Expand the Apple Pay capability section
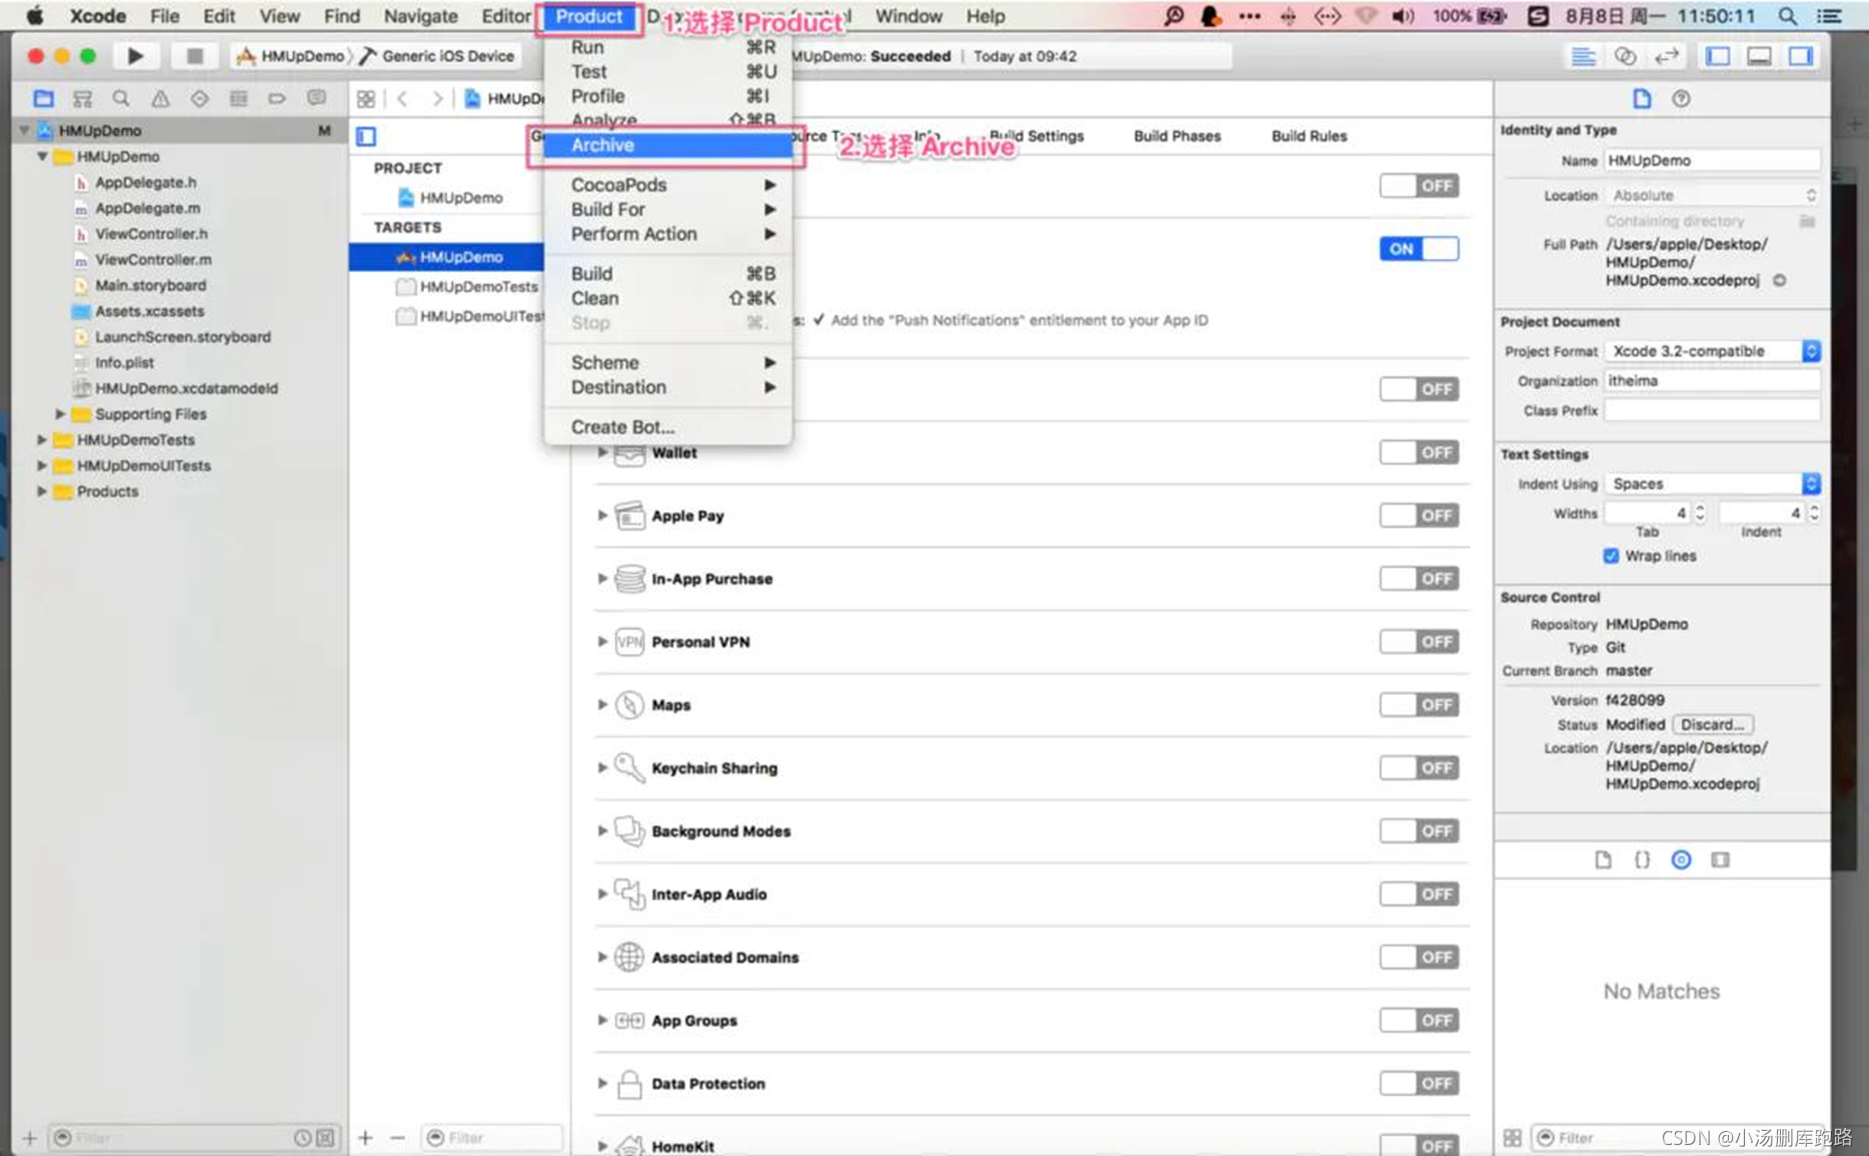This screenshot has width=1869, height=1156. 602,516
